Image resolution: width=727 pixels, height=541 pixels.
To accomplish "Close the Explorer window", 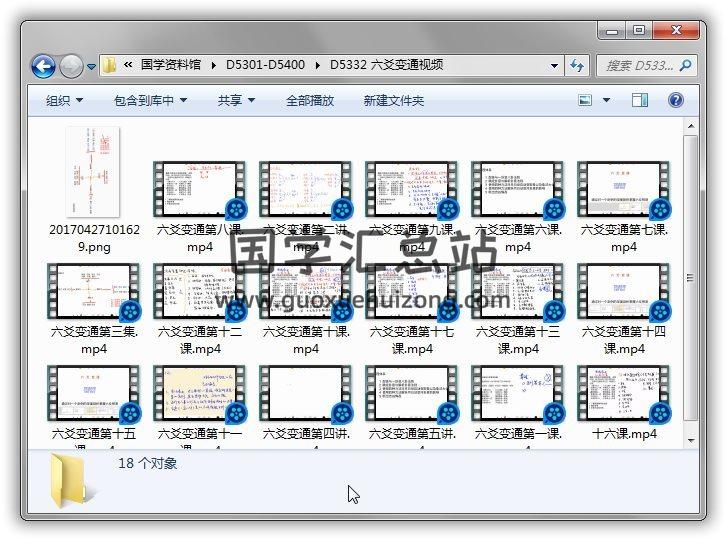I will [x=676, y=31].
